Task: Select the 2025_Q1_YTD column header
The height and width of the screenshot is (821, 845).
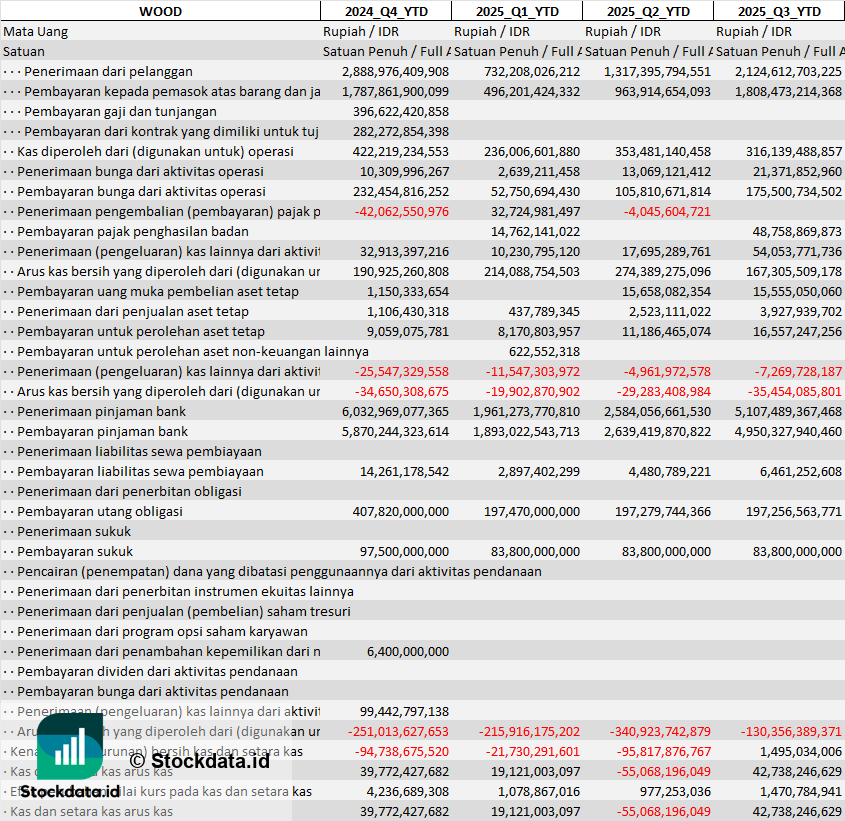Action: [517, 11]
